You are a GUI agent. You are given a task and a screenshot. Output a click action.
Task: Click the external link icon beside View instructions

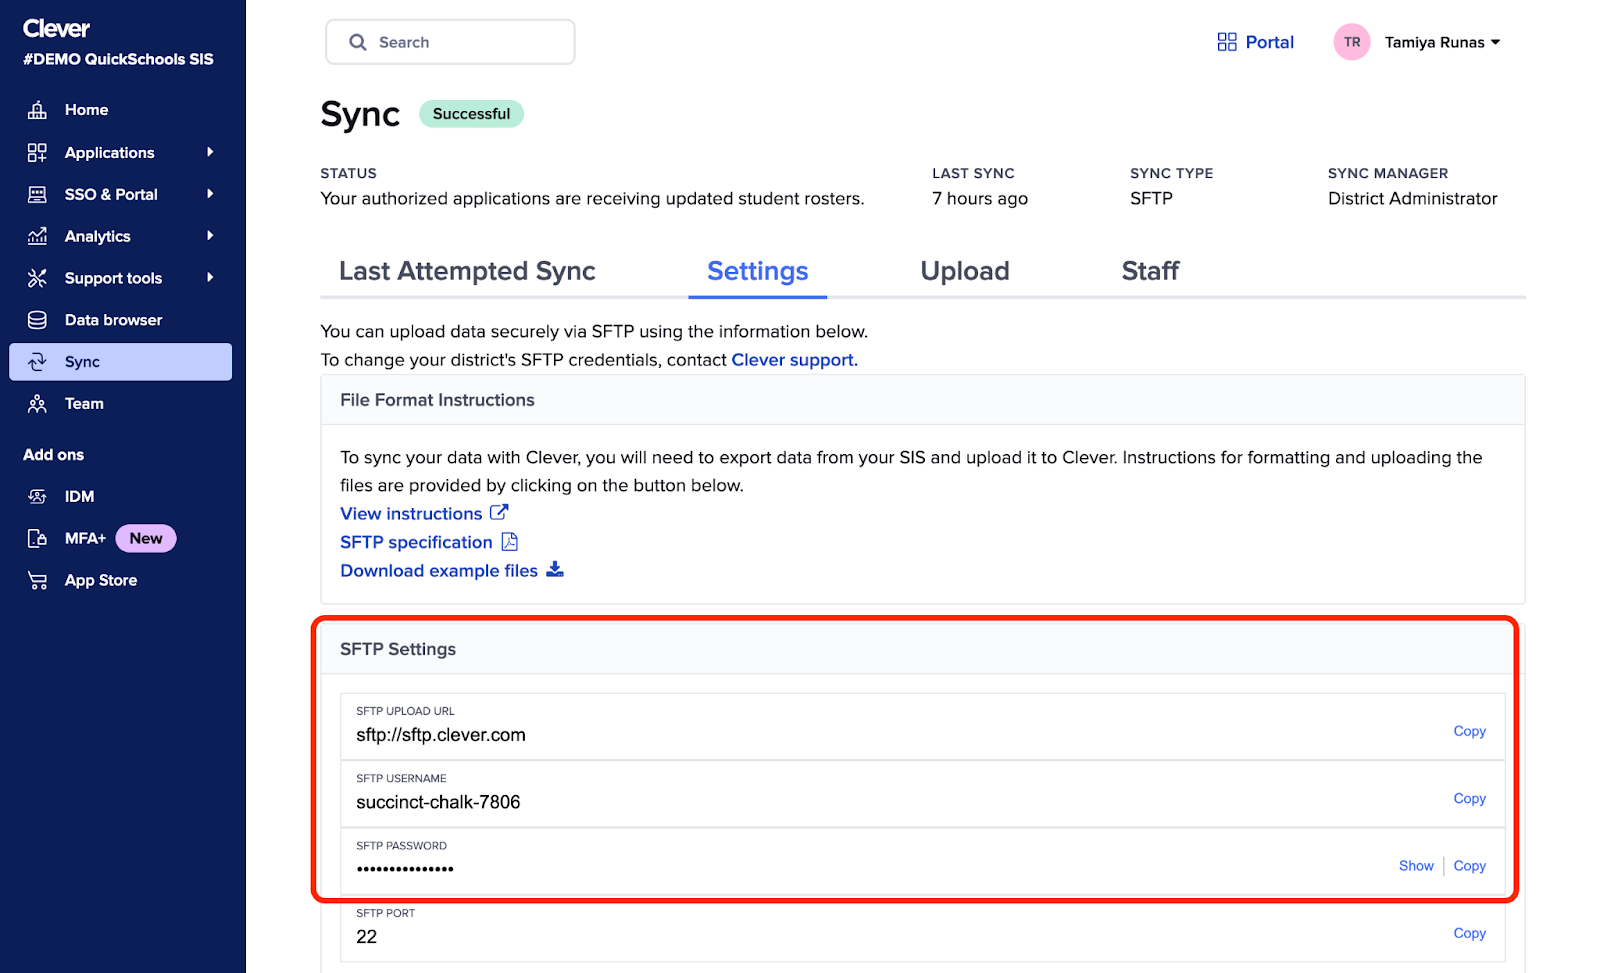pos(499,512)
